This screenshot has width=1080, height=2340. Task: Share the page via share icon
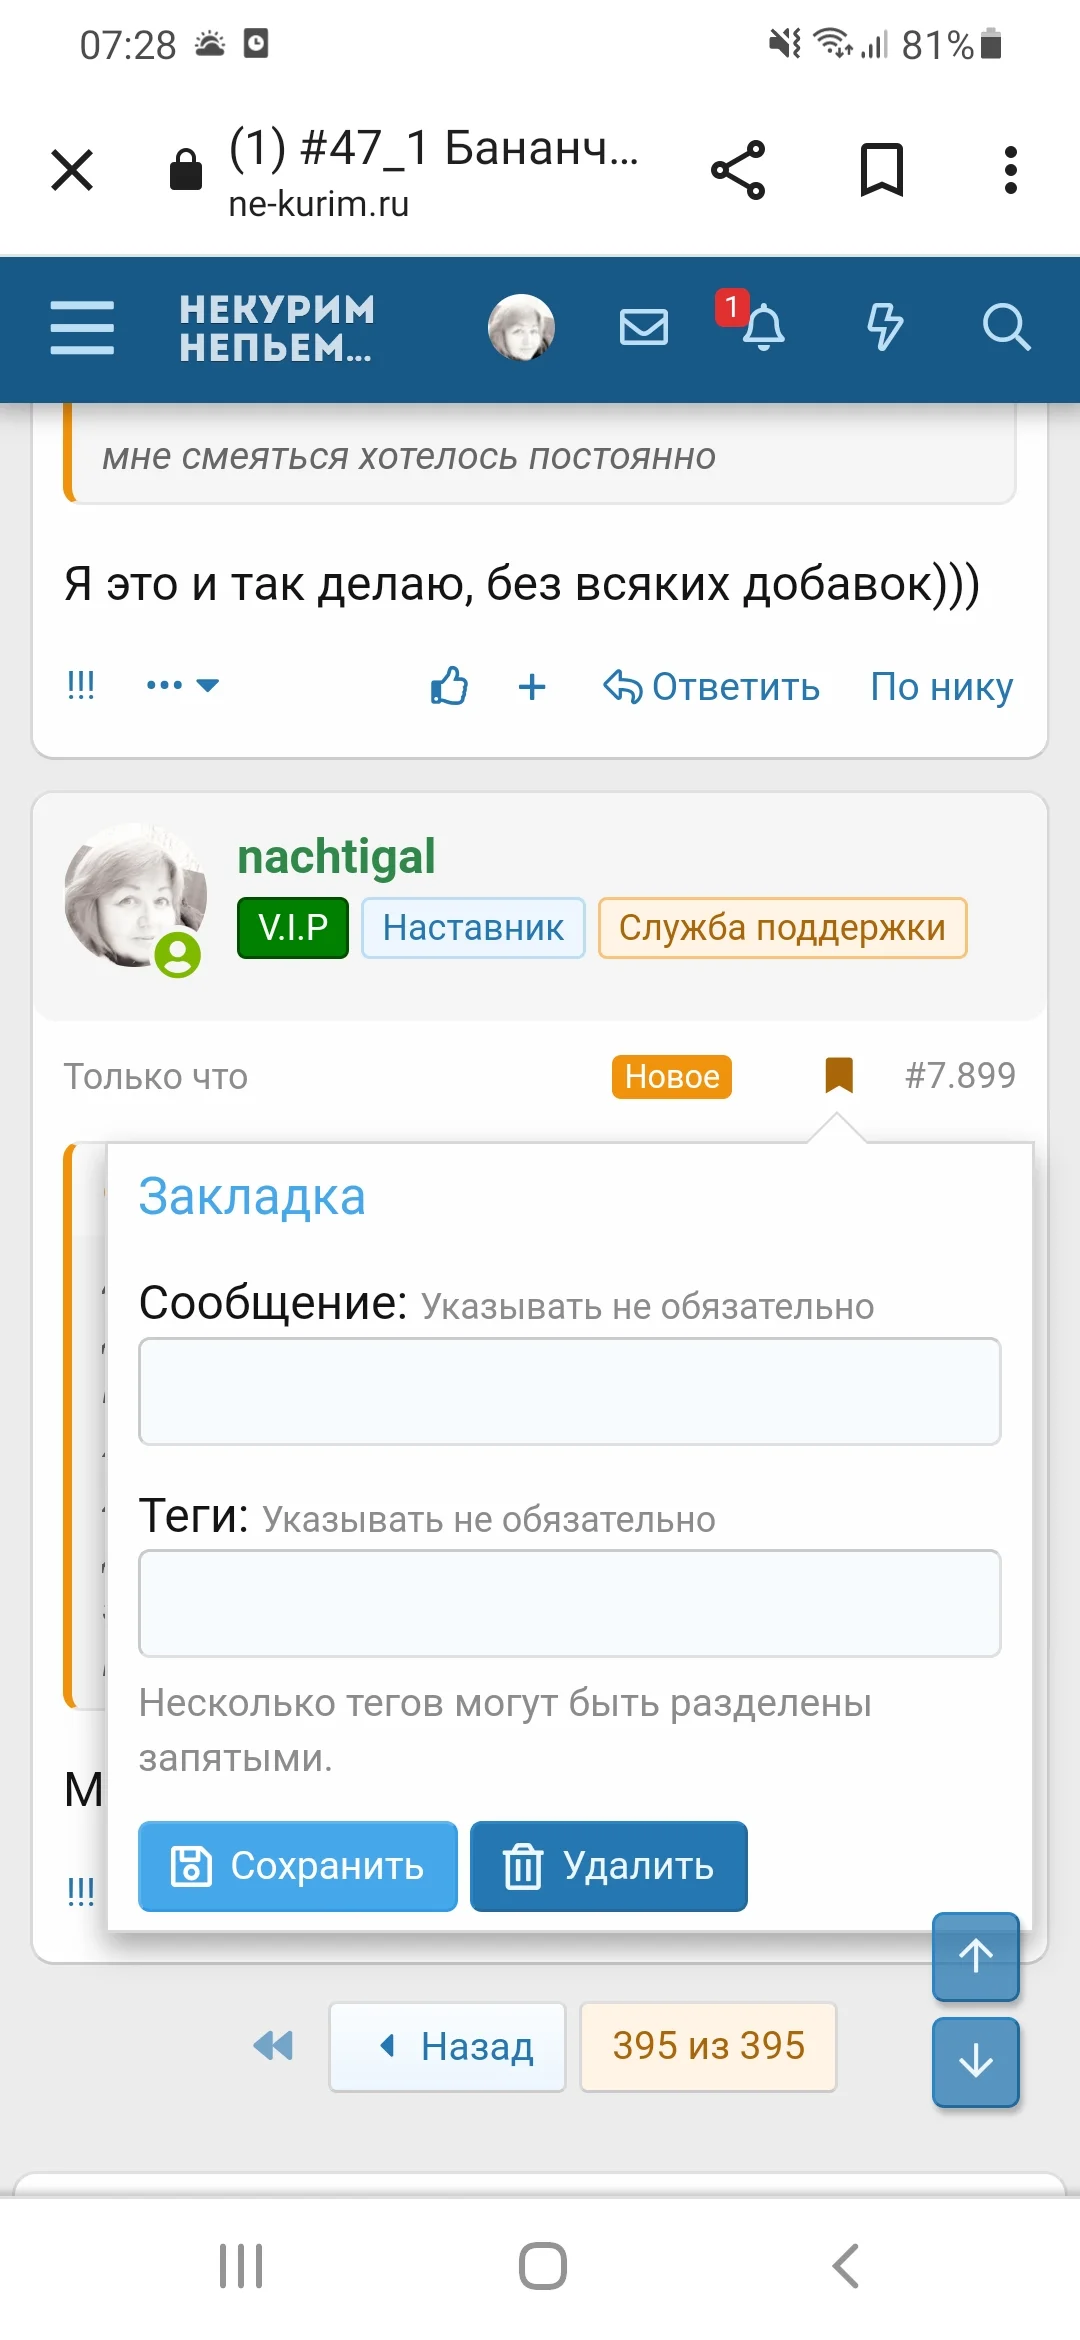738,170
